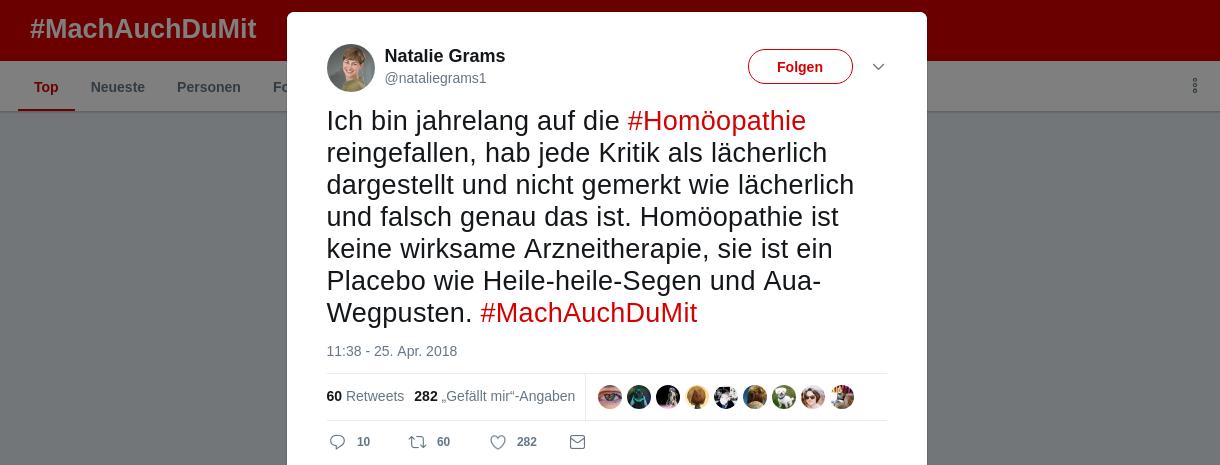The image size is (1220, 465).
Task: Click the #MachAuchDuMit hashtag in the tweet
Action: point(588,313)
